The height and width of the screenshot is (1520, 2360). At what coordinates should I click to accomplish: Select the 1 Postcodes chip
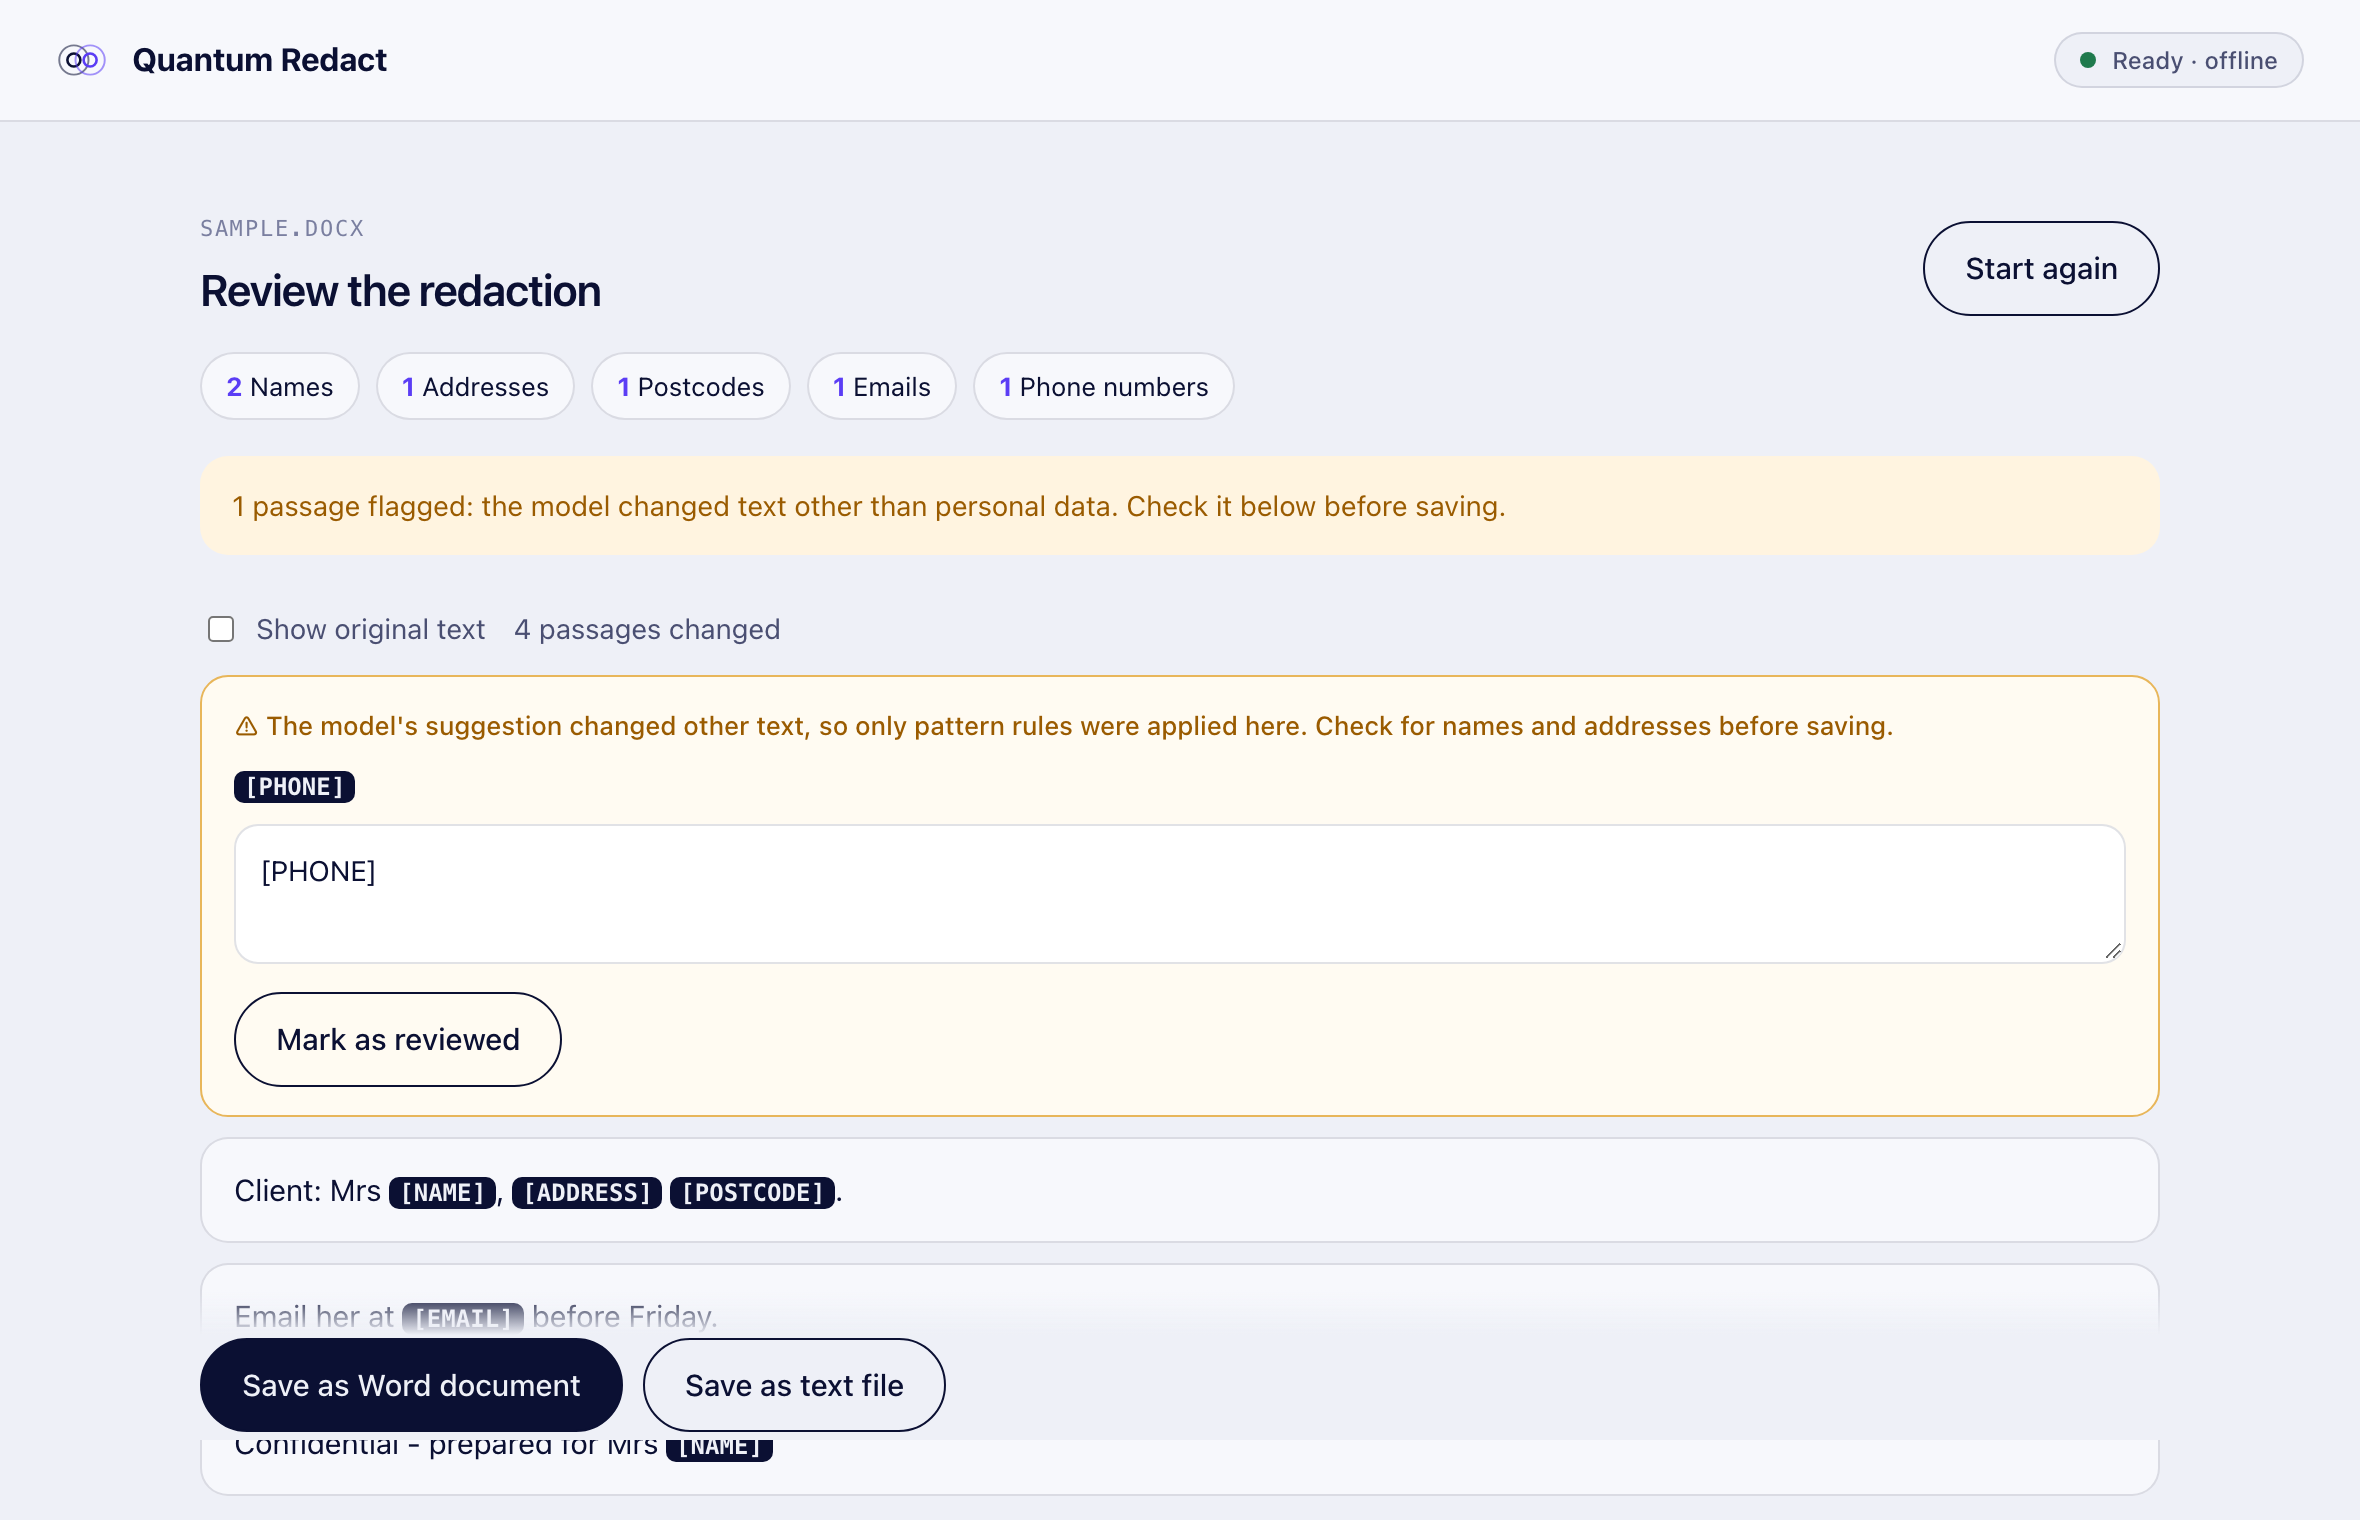coord(691,386)
